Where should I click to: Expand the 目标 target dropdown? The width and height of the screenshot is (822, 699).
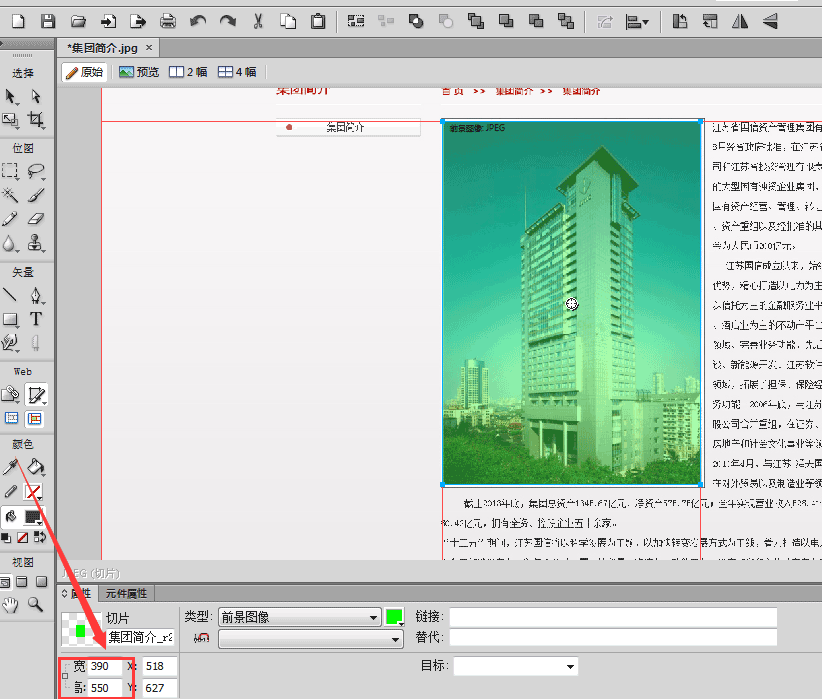516,666
